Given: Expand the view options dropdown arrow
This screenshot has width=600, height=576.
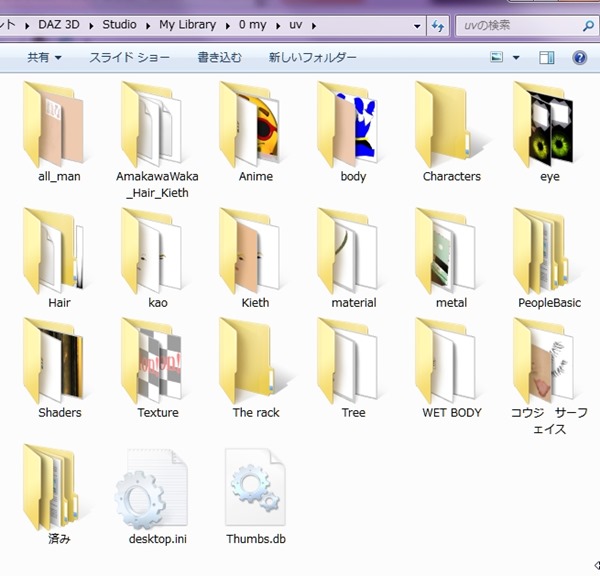Looking at the screenshot, I should 516,58.
